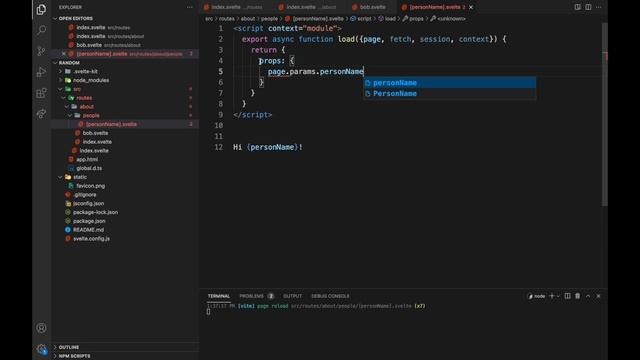Open [personName].svelte in file tree

(111, 124)
